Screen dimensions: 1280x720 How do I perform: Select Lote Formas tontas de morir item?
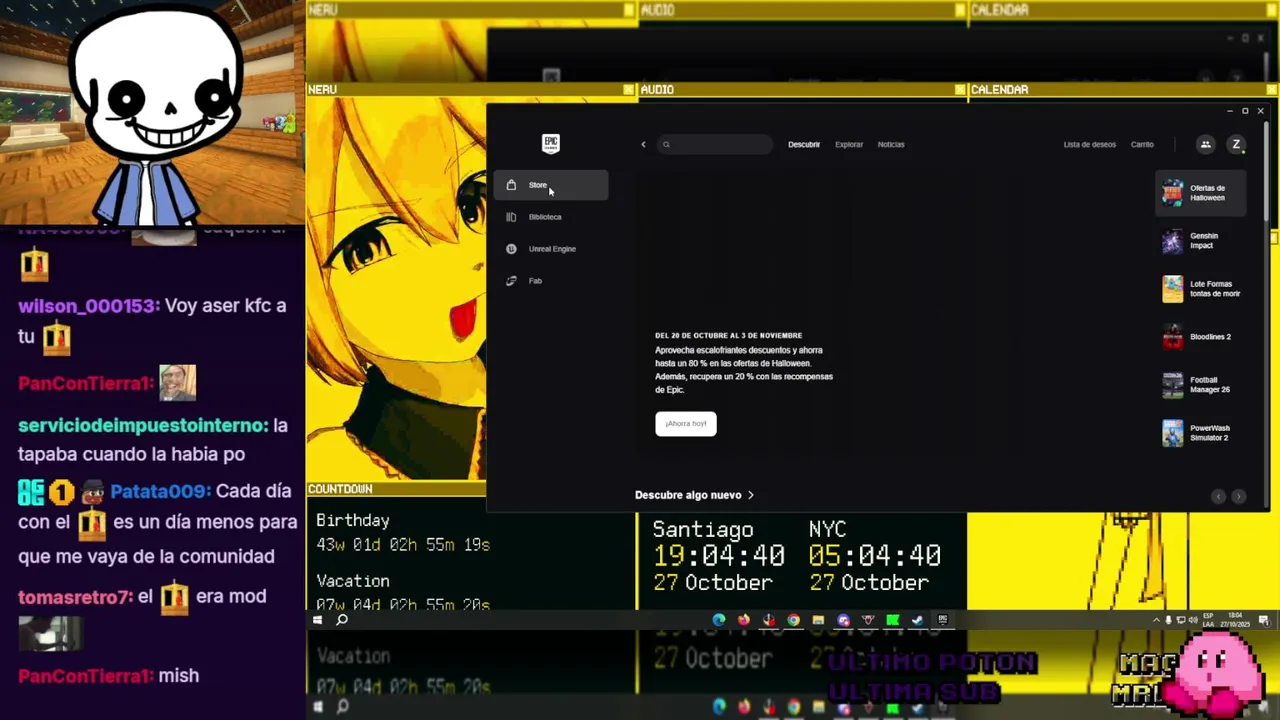point(1201,289)
